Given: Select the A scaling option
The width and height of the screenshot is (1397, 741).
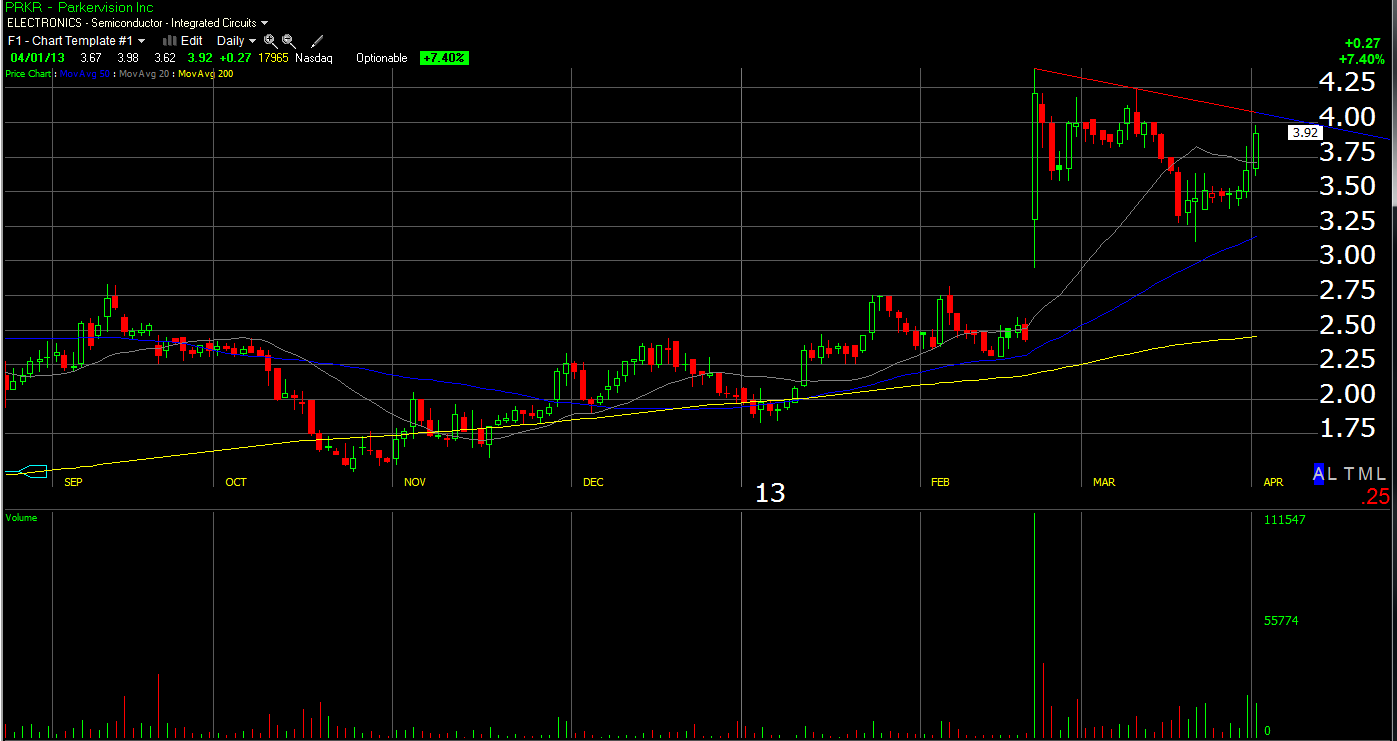Looking at the screenshot, I should (x=1319, y=474).
